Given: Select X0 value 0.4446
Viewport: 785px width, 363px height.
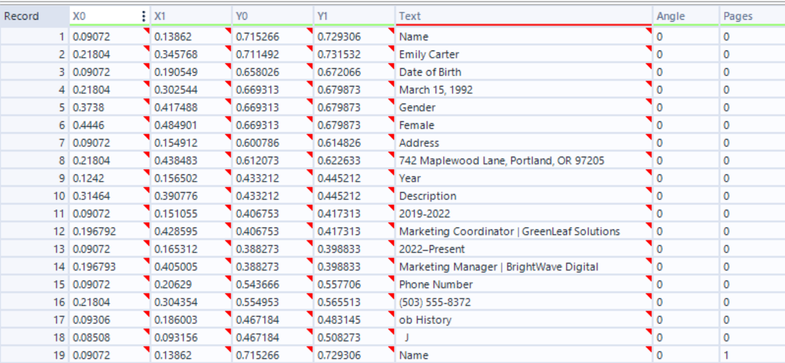Looking at the screenshot, I should [x=110, y=125].
